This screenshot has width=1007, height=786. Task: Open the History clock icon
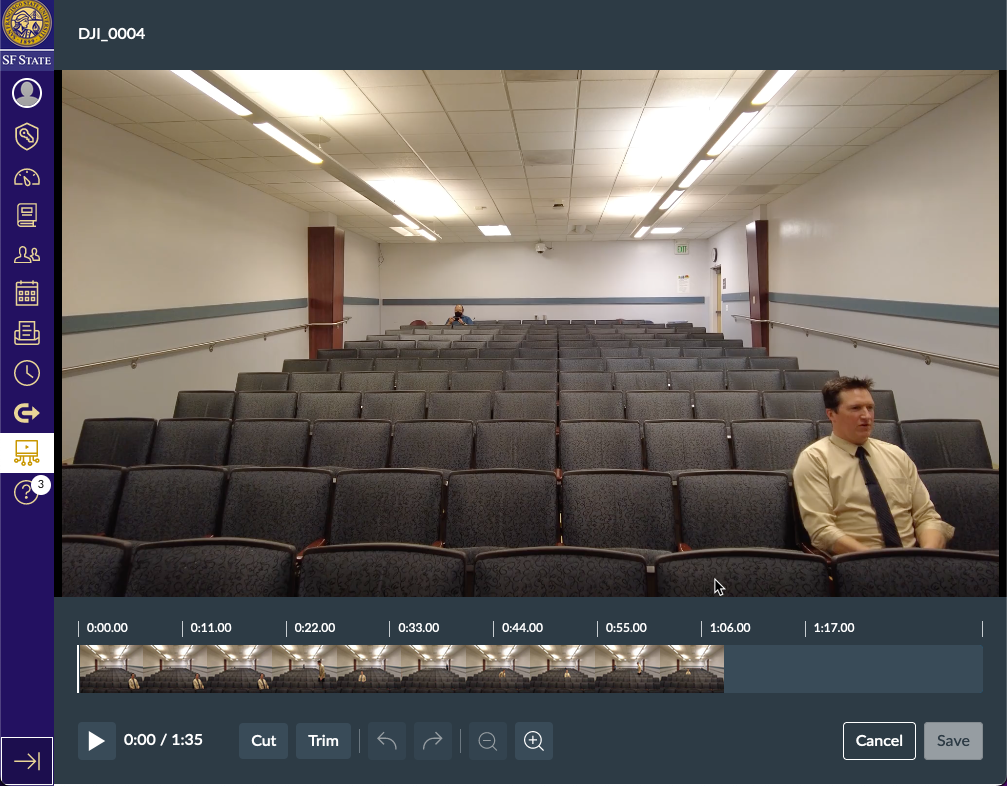click(27, 373)
